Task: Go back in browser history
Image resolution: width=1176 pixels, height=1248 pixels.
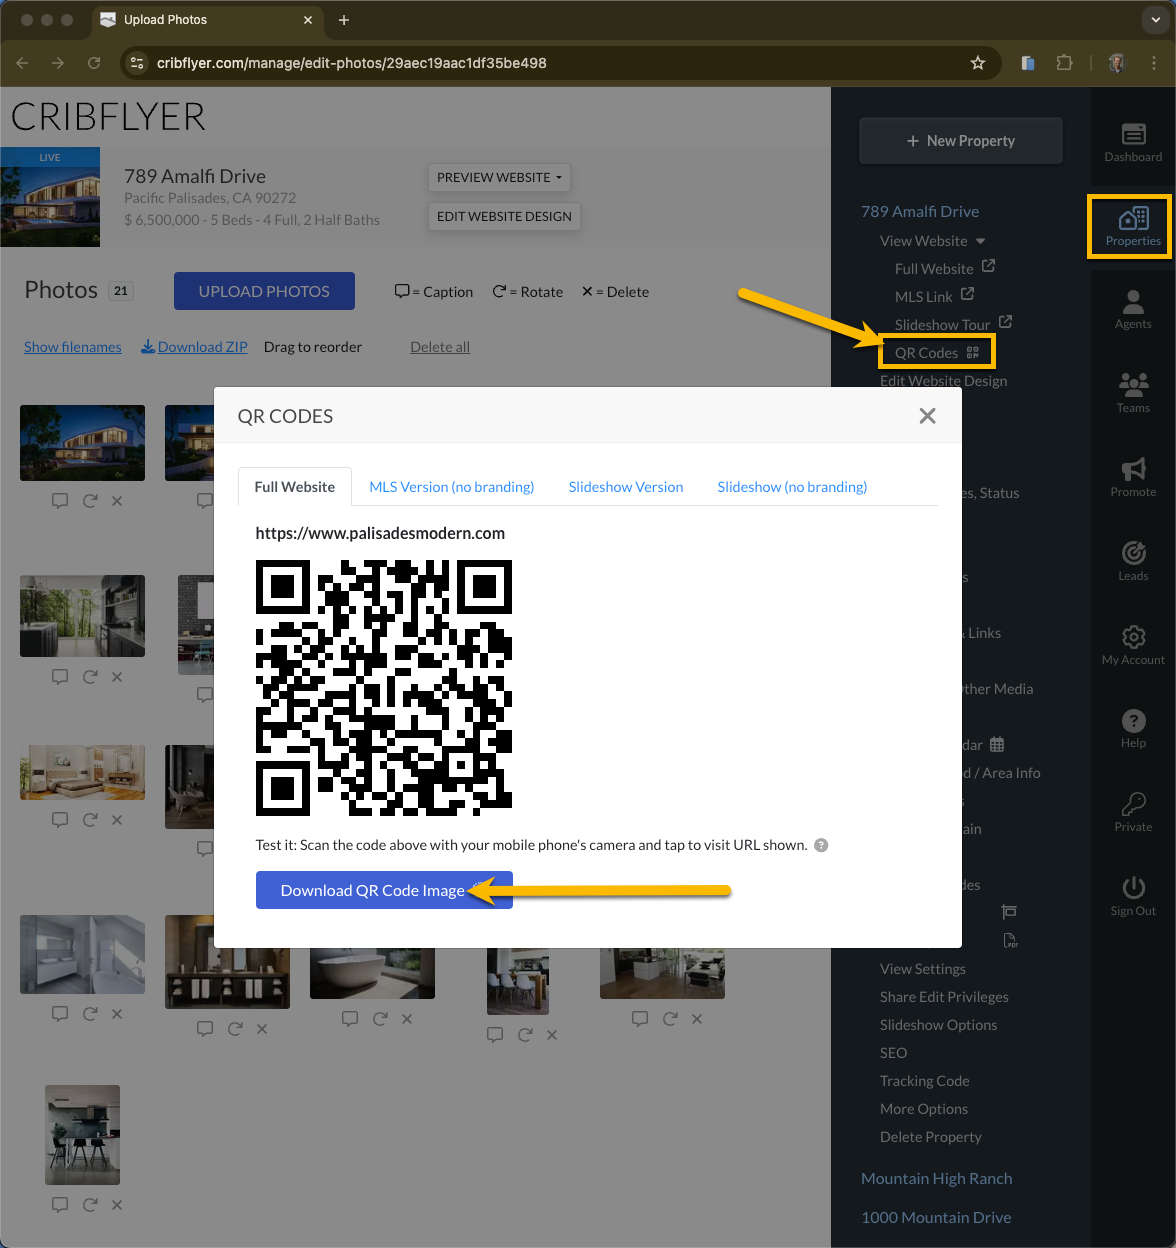Action: pyautogui.click(x=23, y=63)
